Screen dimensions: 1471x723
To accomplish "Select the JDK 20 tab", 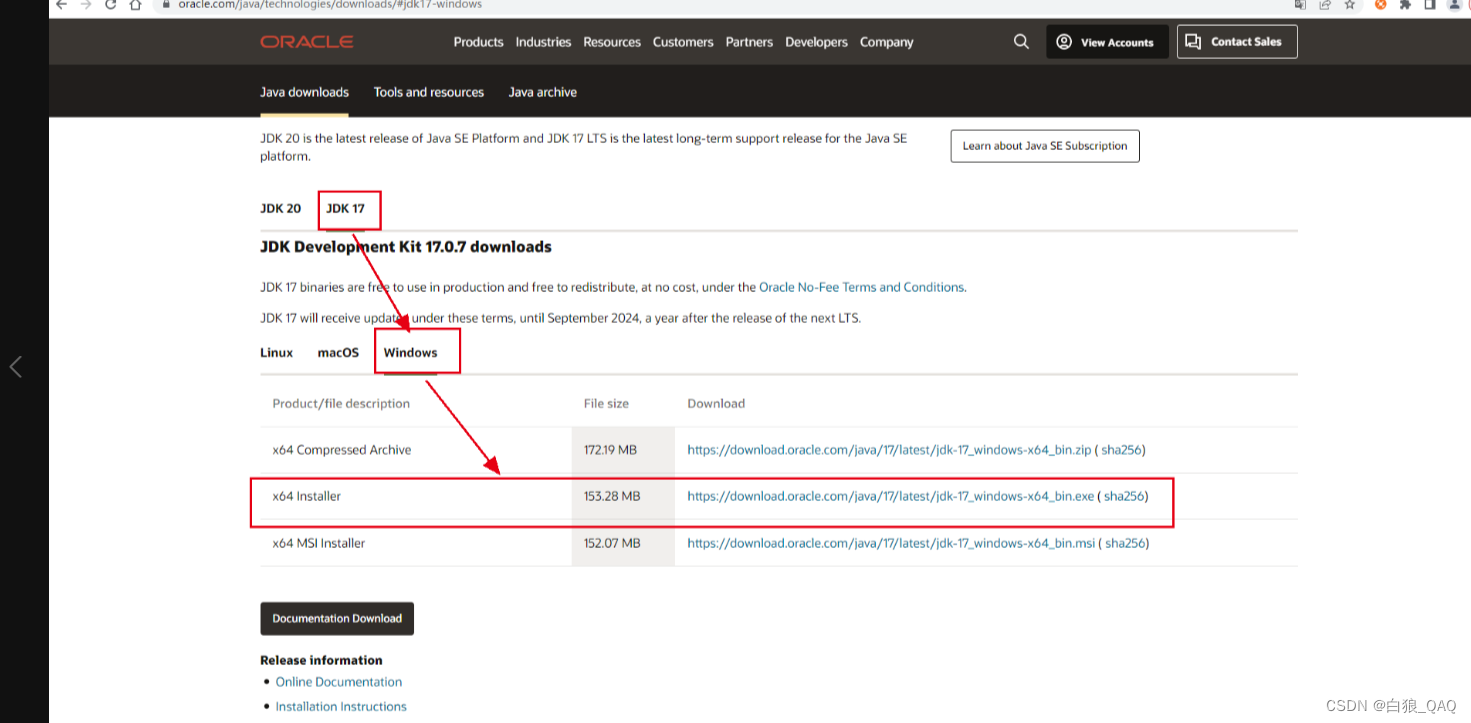I will point(280,208).
